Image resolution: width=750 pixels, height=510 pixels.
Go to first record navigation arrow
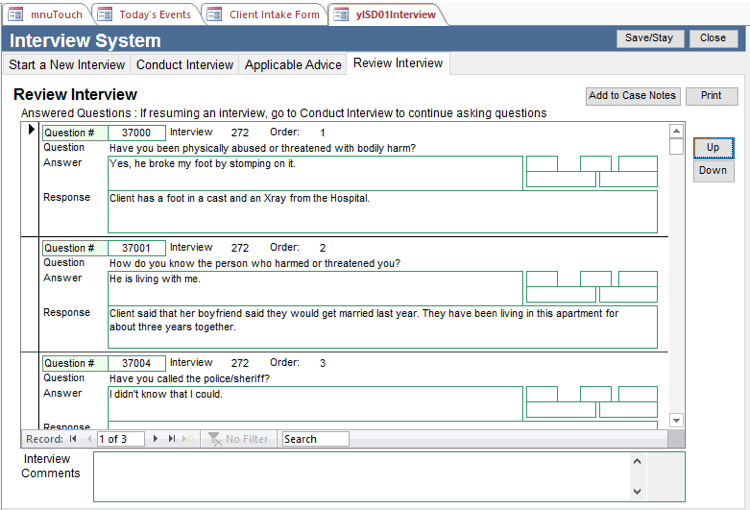[x=73, y=439]
